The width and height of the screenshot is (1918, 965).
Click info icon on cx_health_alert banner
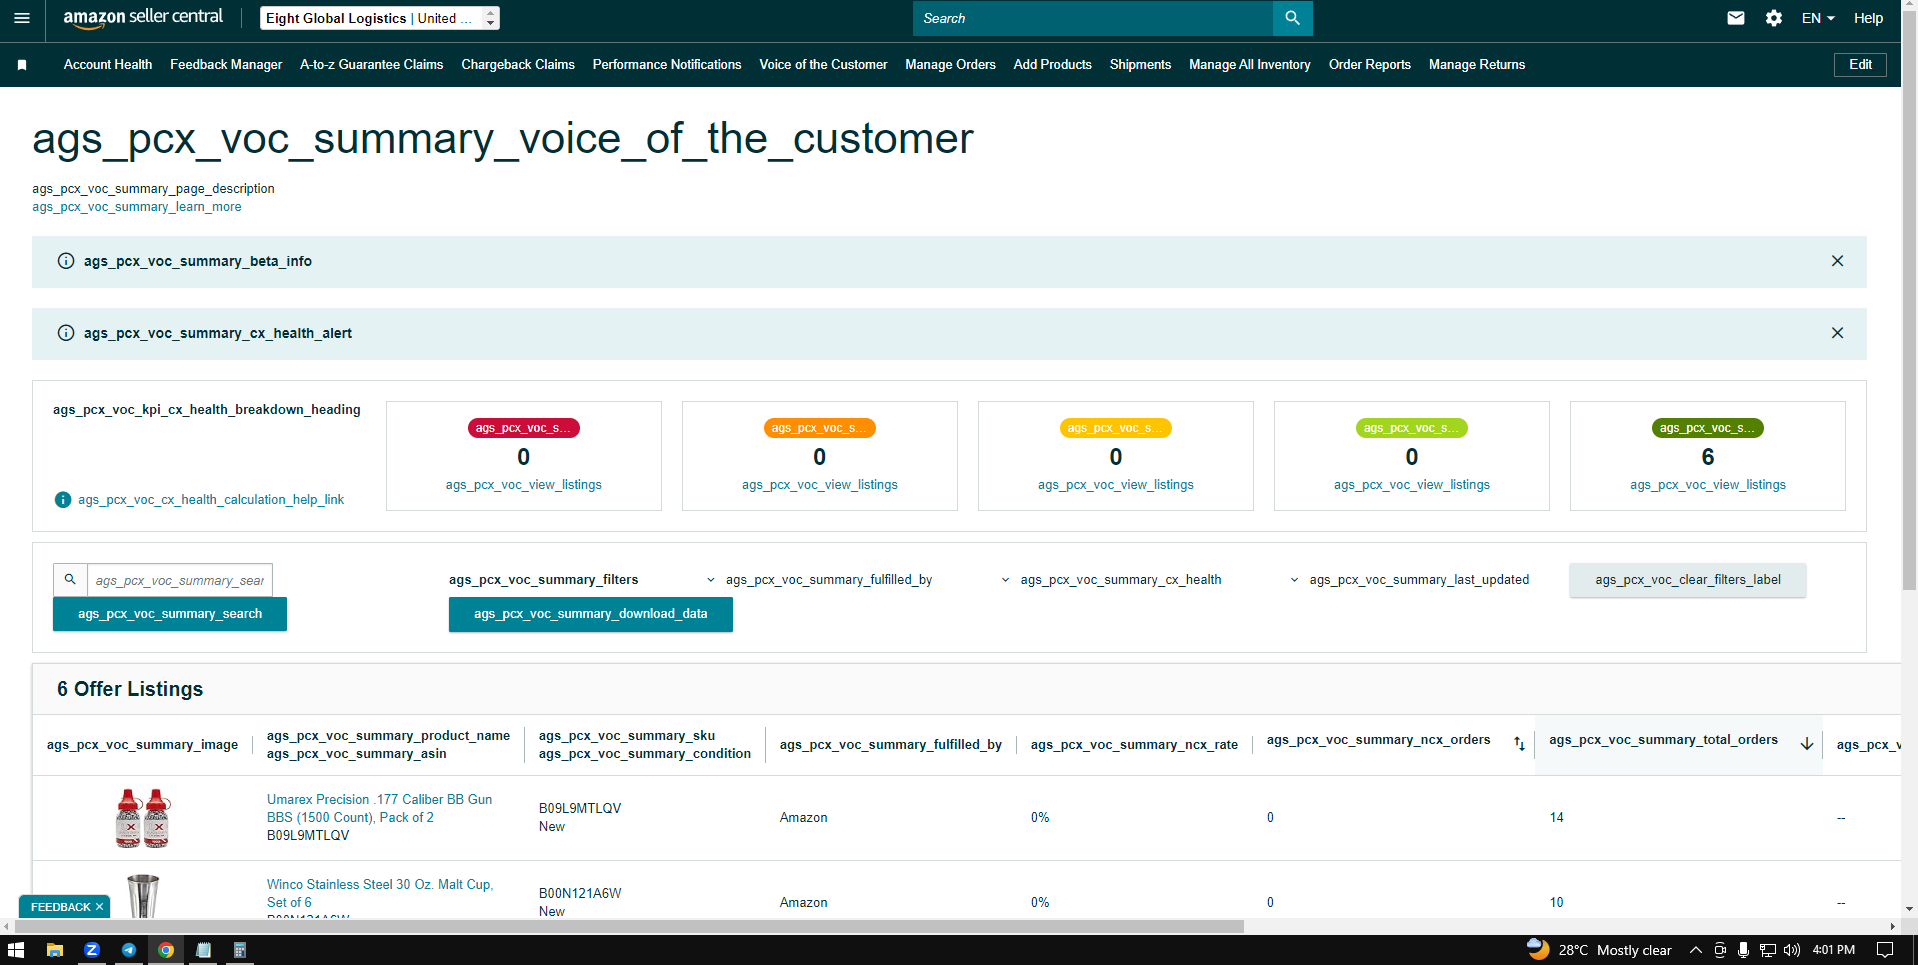(x=66, y=333)
